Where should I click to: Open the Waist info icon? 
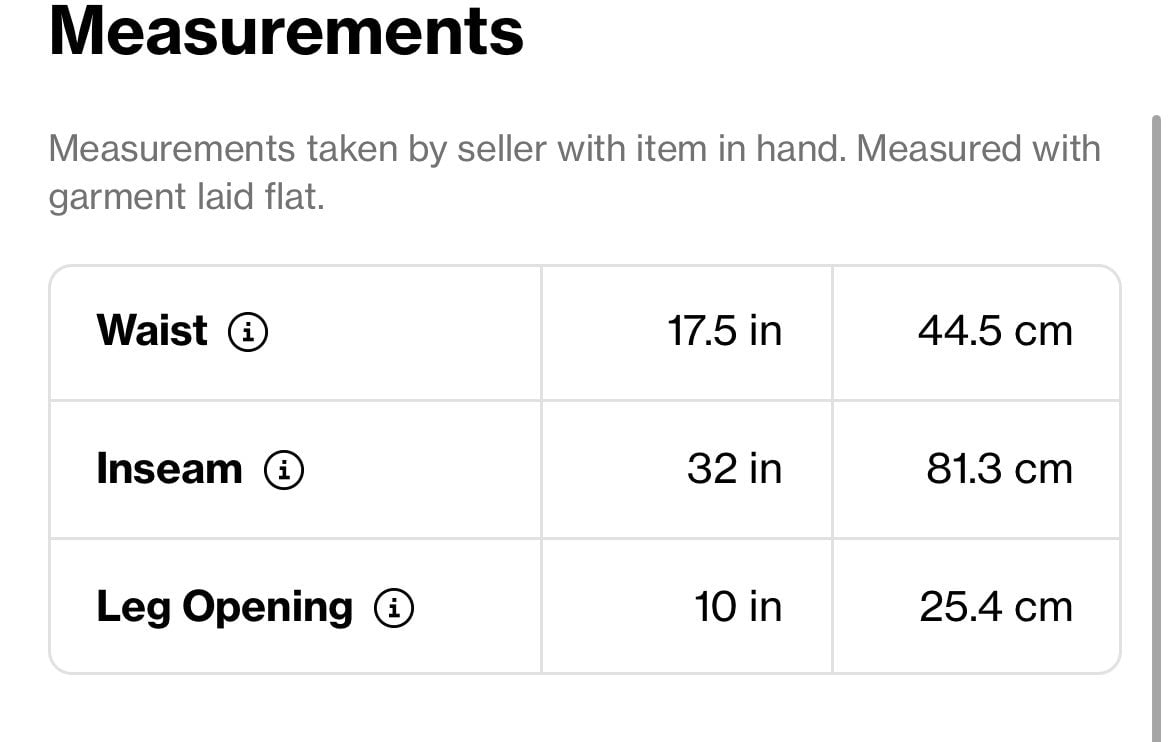point(248,331)
